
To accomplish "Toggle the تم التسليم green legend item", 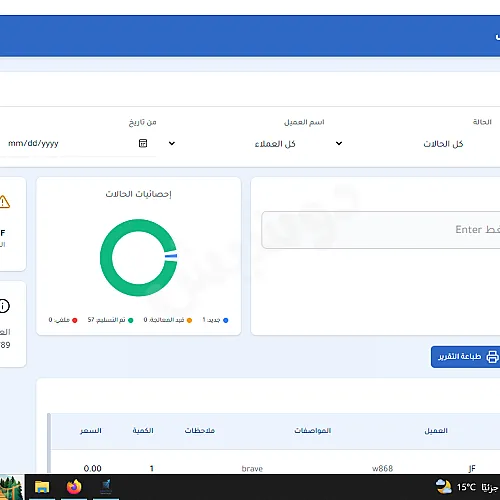I will [110, 320].
